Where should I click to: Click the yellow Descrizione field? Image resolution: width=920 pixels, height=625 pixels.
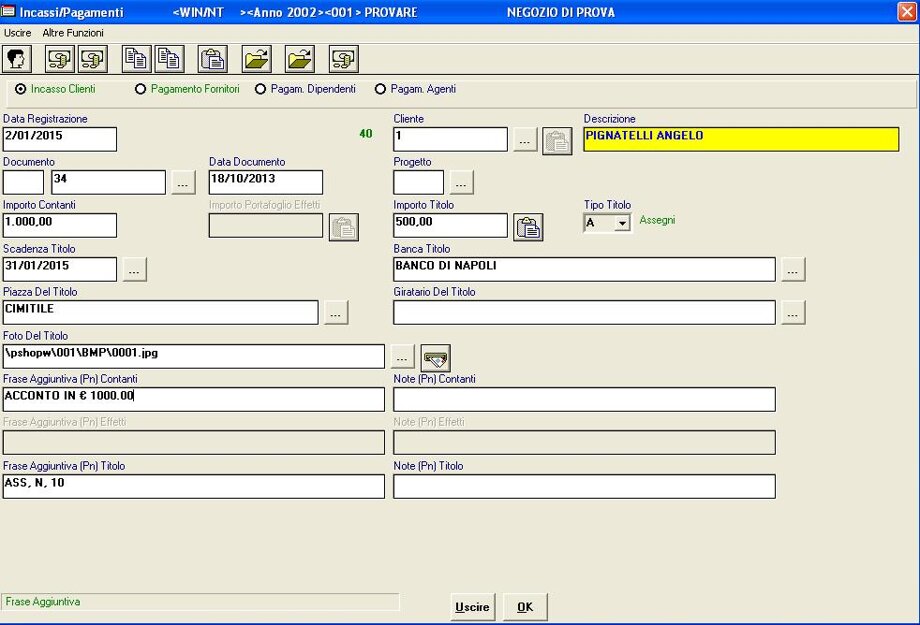[x=741, y=139]
